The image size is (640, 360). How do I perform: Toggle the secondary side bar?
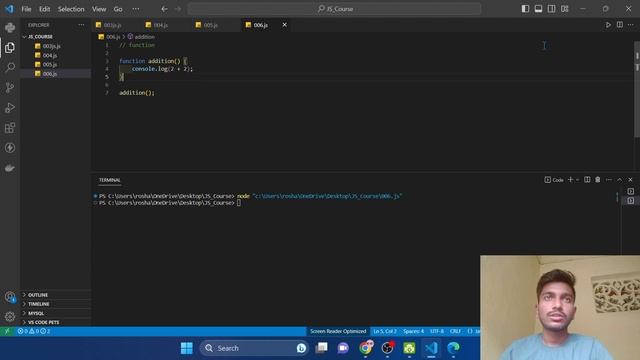(551, 9)
